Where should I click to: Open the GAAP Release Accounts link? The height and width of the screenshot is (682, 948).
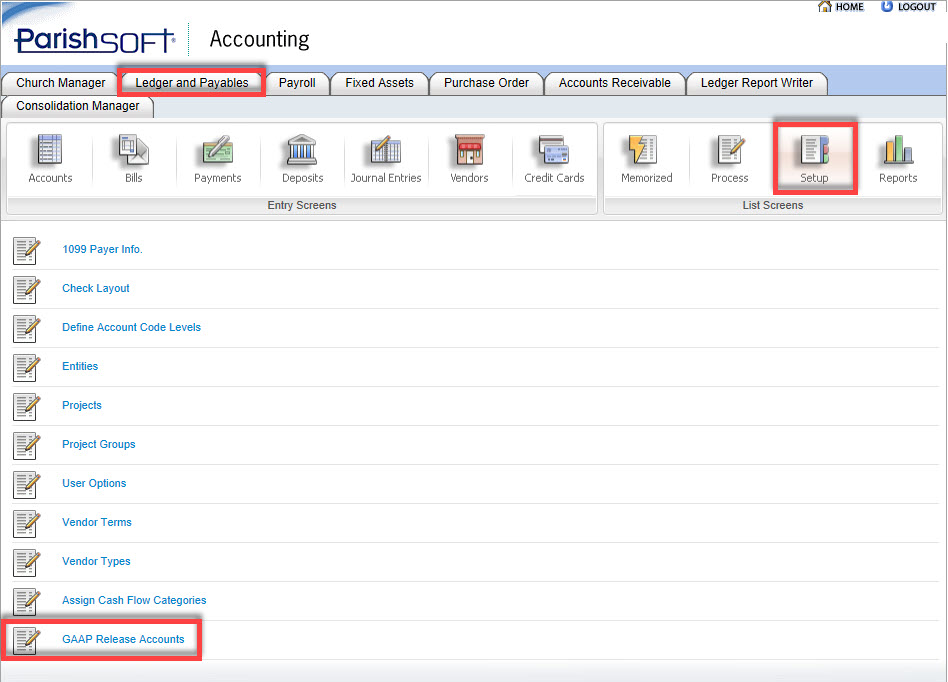tap(123, 639)
